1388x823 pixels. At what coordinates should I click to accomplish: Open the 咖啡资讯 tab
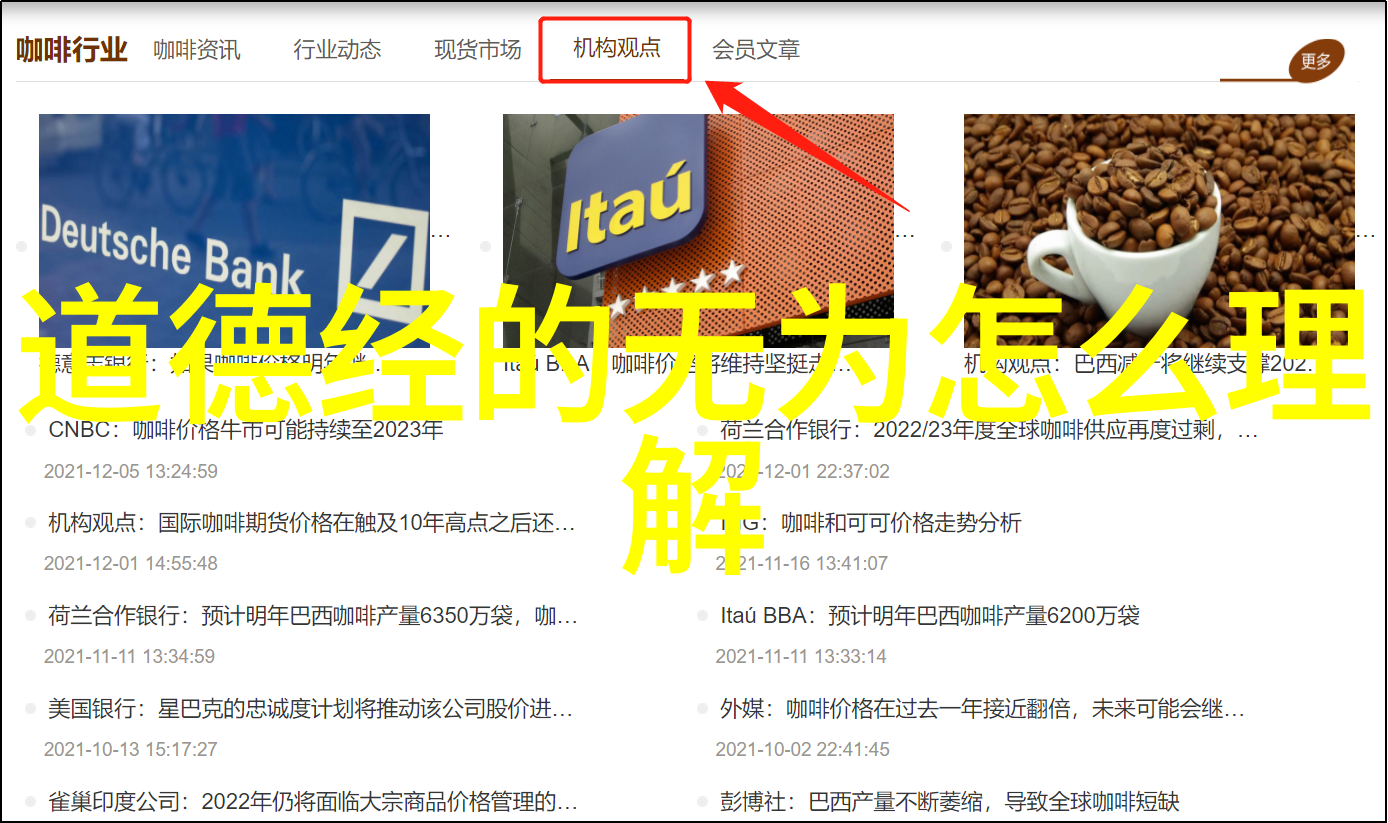click(x=197, y=50)
